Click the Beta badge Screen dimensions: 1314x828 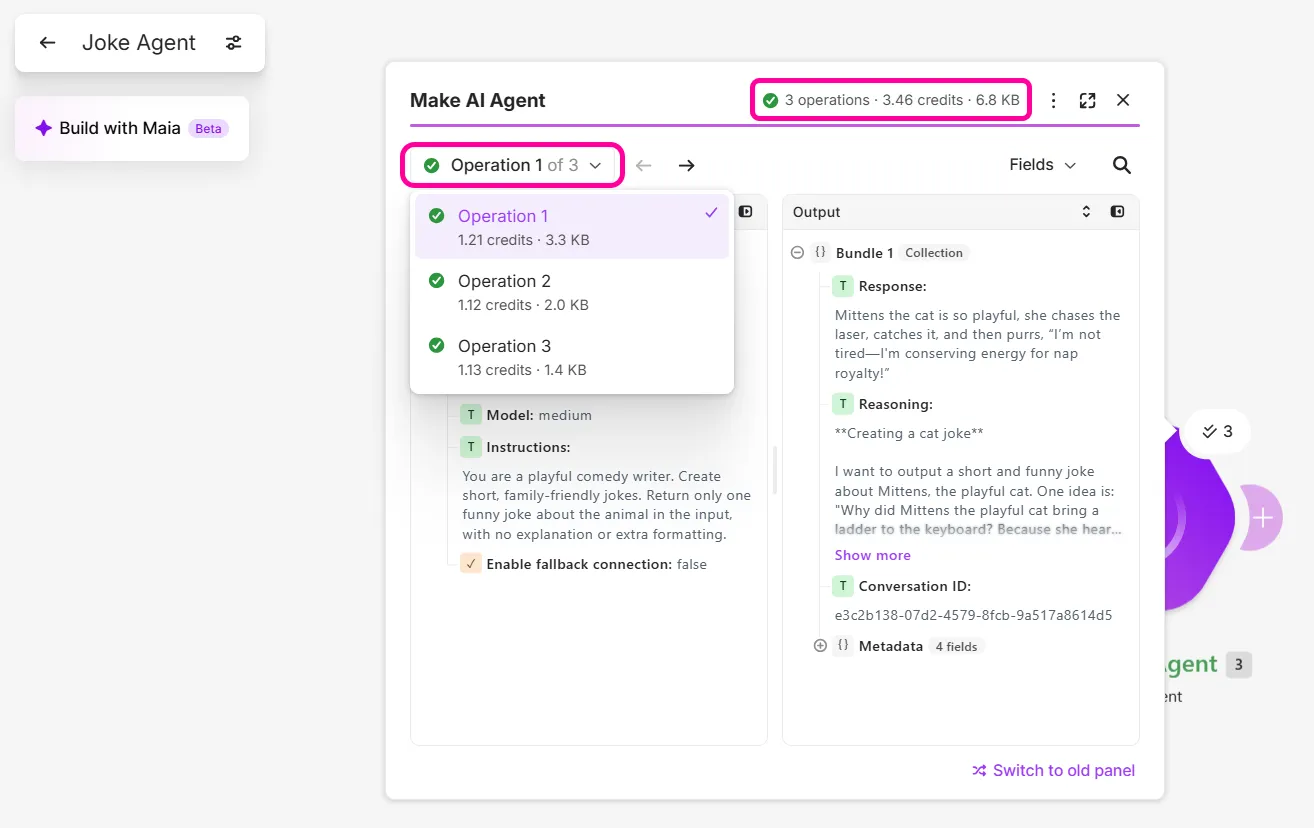pyautogui.click(x=208, y=128)
